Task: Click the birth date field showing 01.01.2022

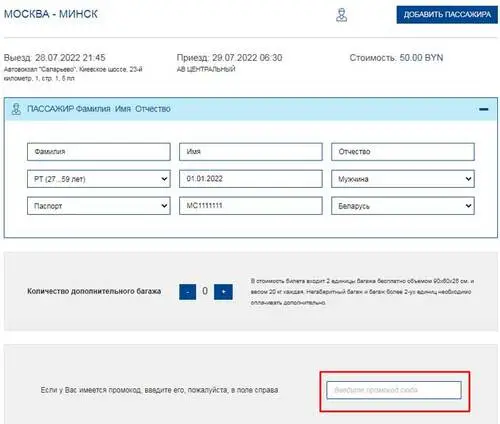Action: click(251, 179)
